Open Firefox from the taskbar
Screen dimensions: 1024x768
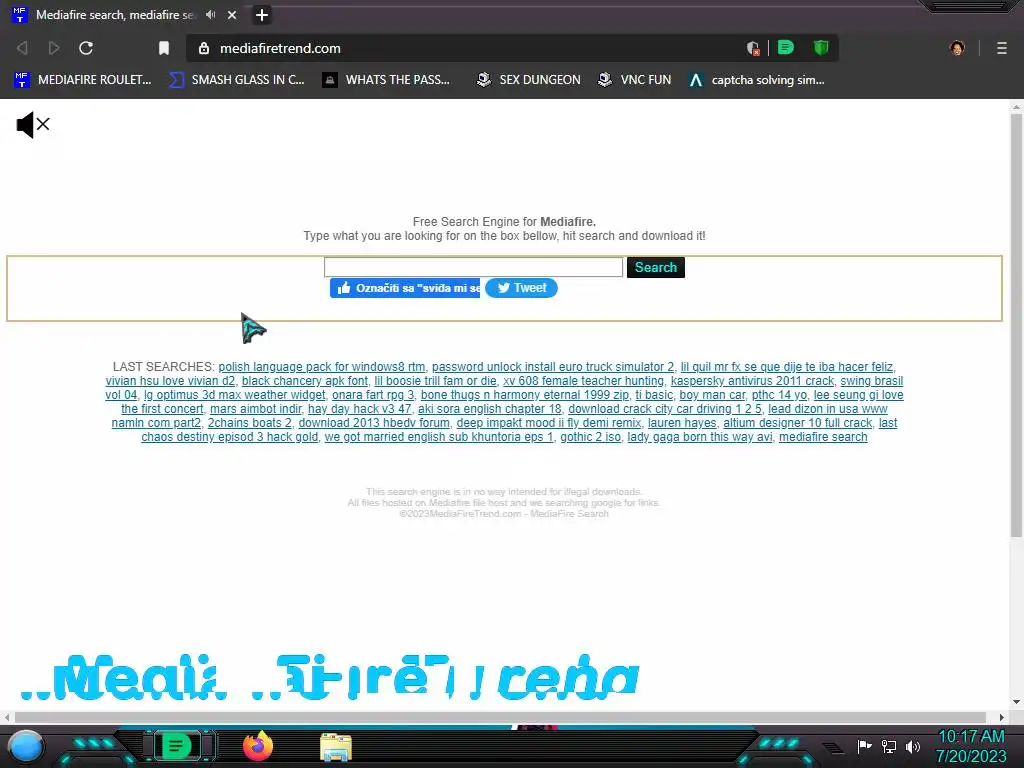click(x=258, y=746)
